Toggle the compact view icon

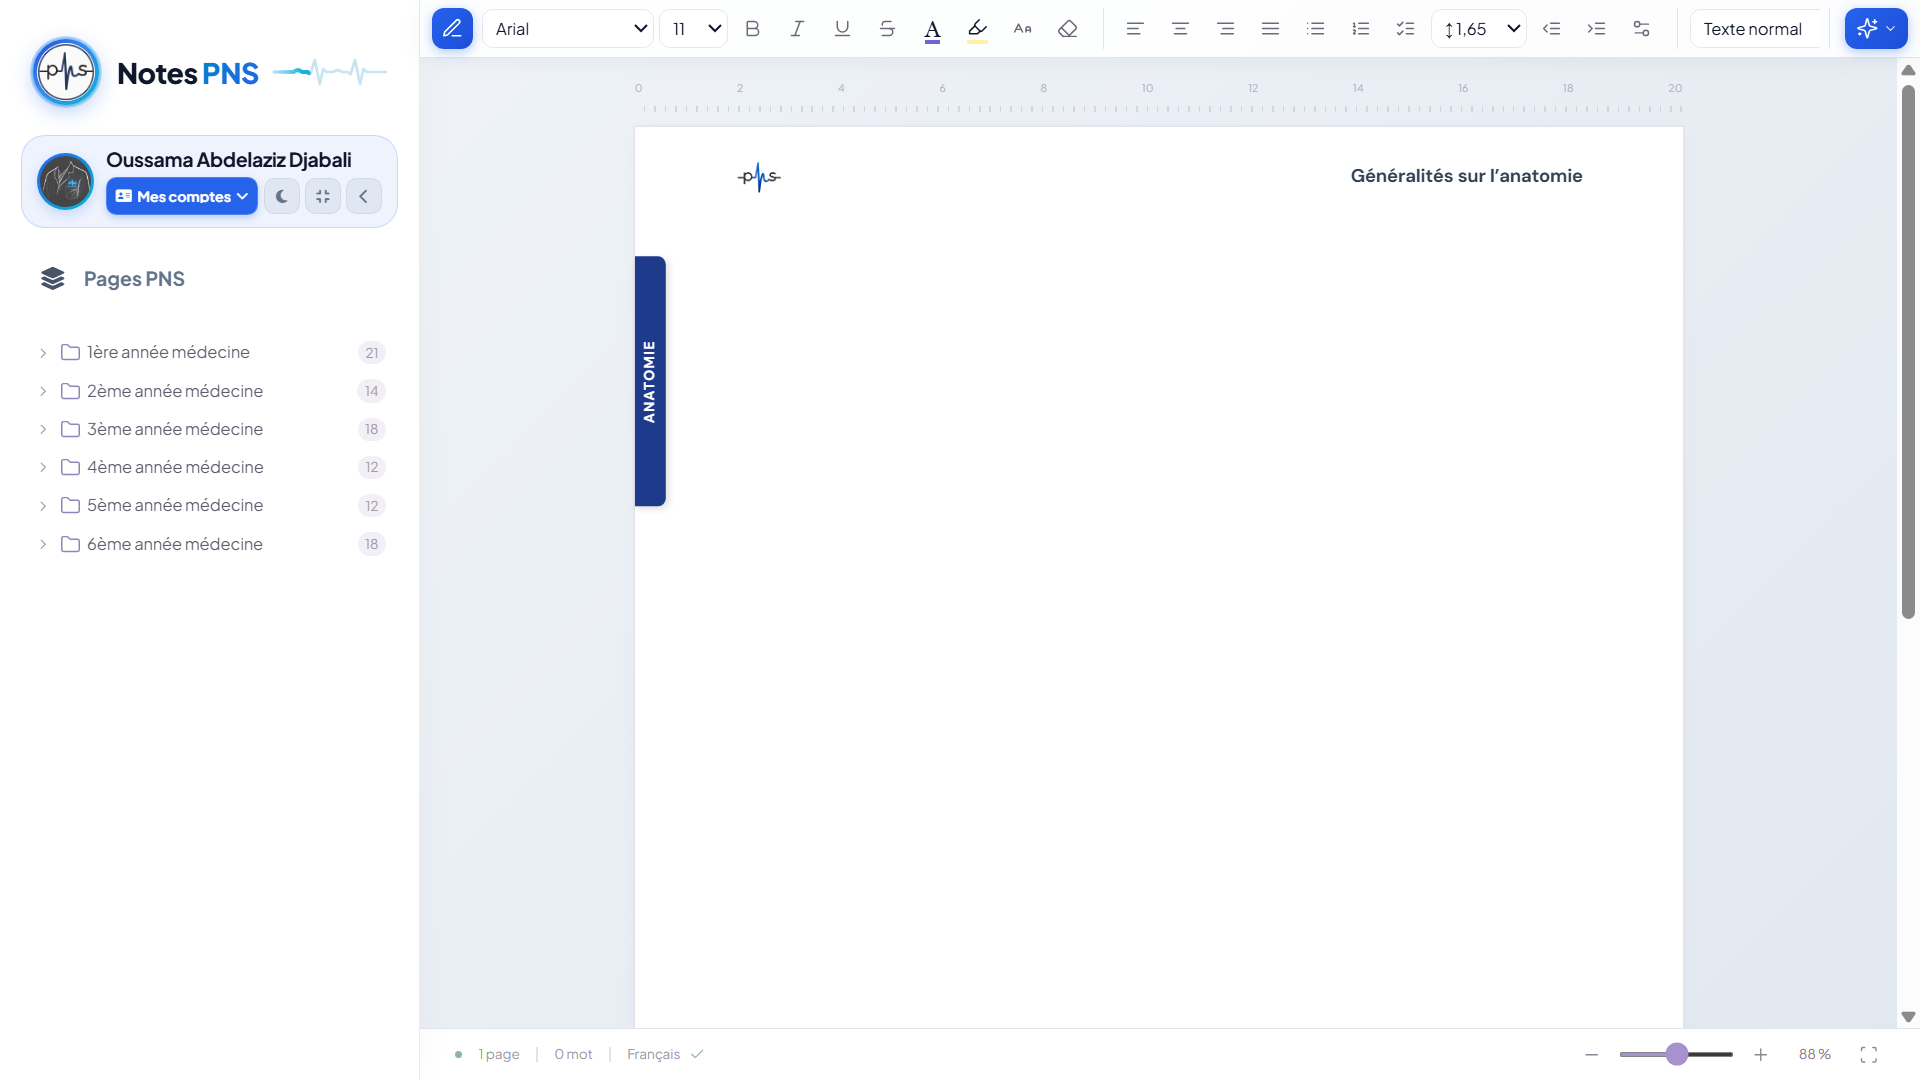point(323,196)
